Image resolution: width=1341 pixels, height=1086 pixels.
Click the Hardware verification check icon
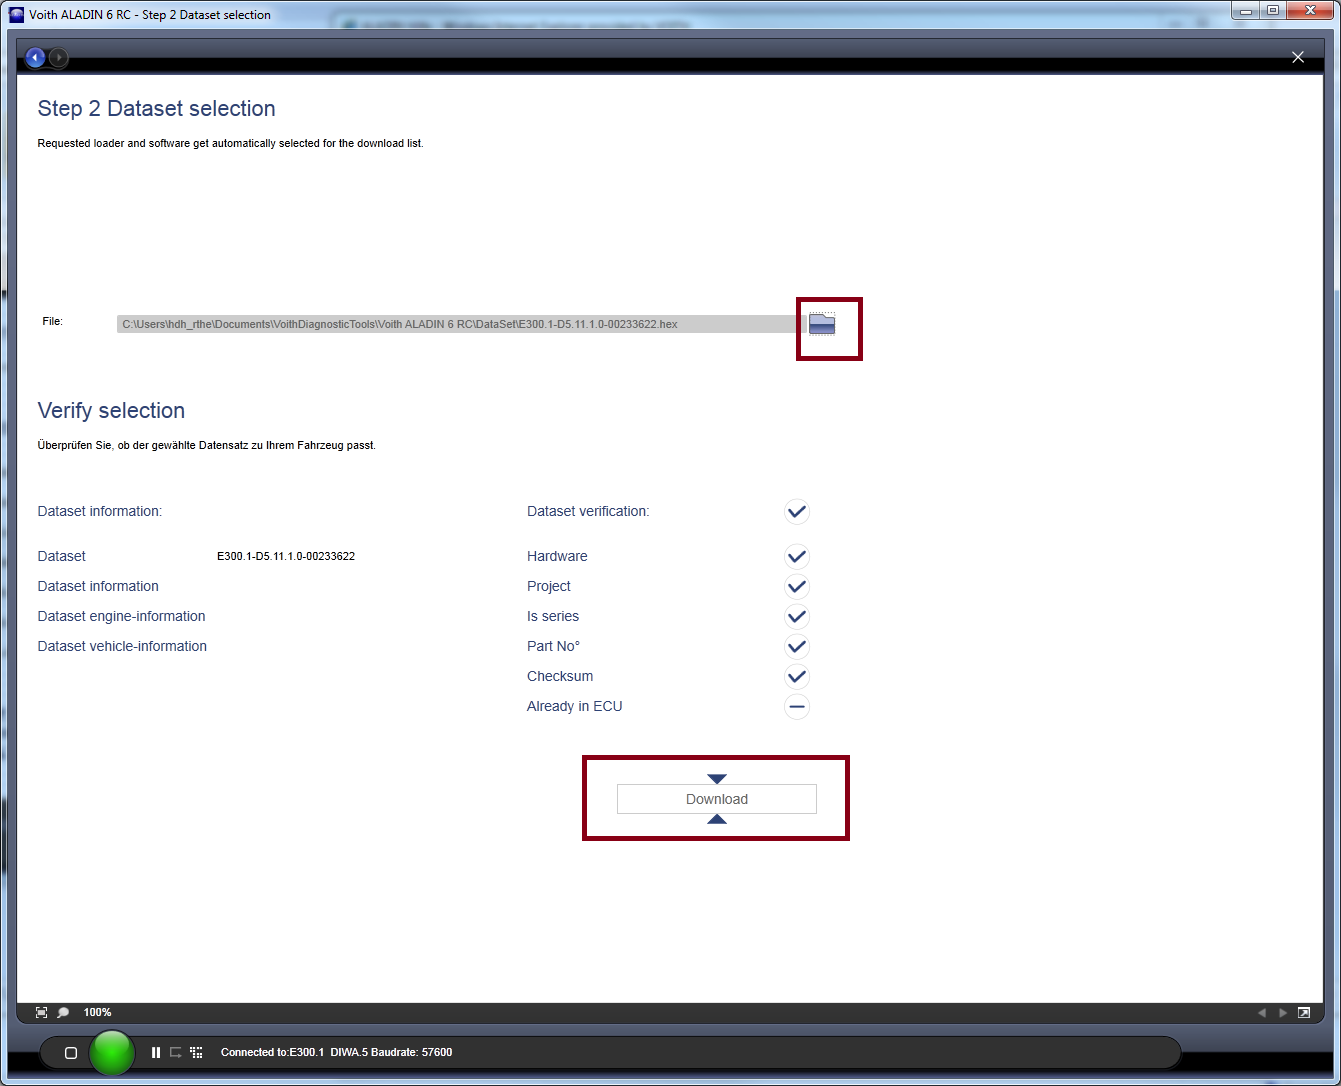point(796,557)
